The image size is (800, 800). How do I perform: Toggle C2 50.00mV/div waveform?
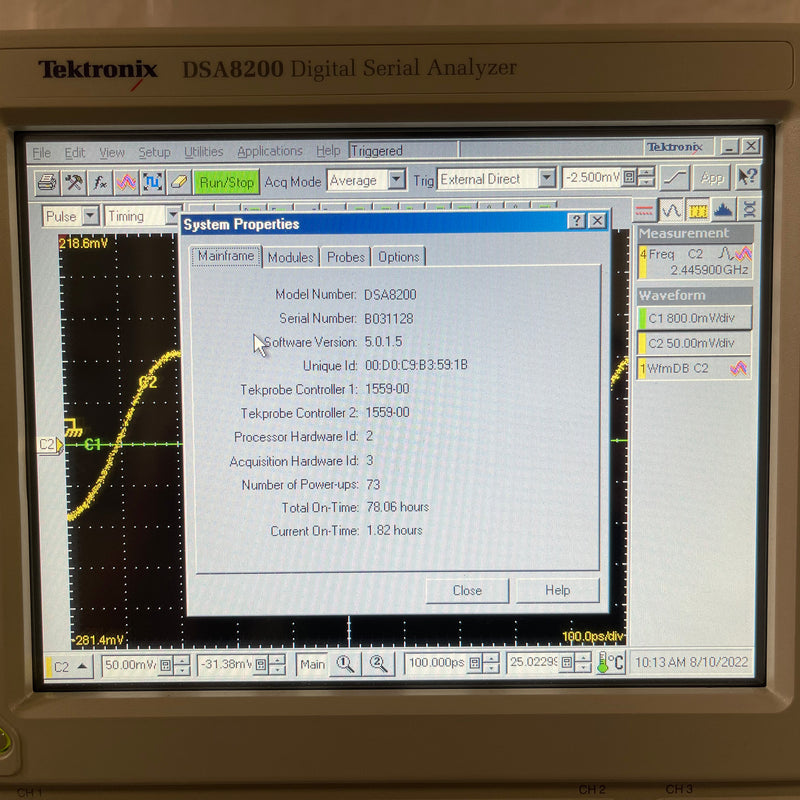[x=694, y=343]
